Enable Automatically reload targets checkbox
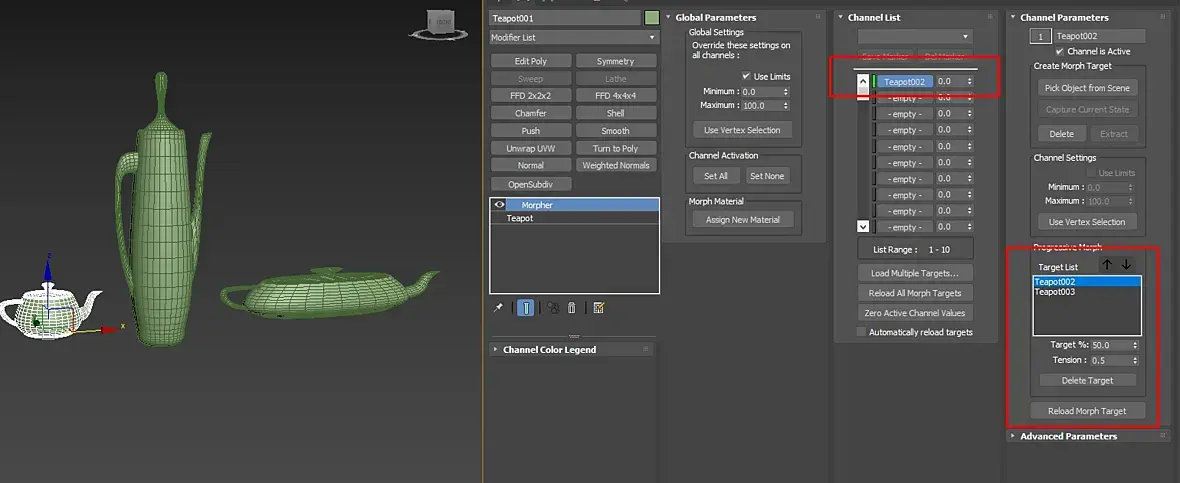 tap(862, 332)
